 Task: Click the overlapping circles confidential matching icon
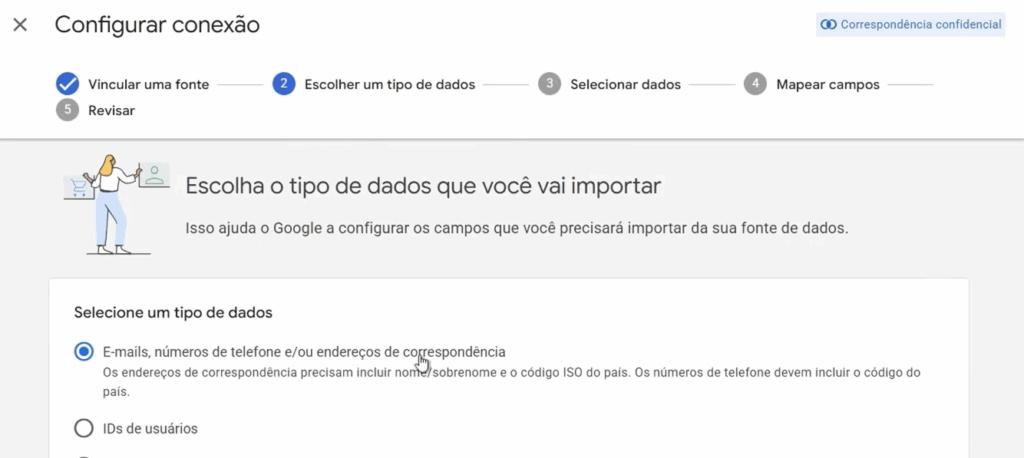click(828, 25)
